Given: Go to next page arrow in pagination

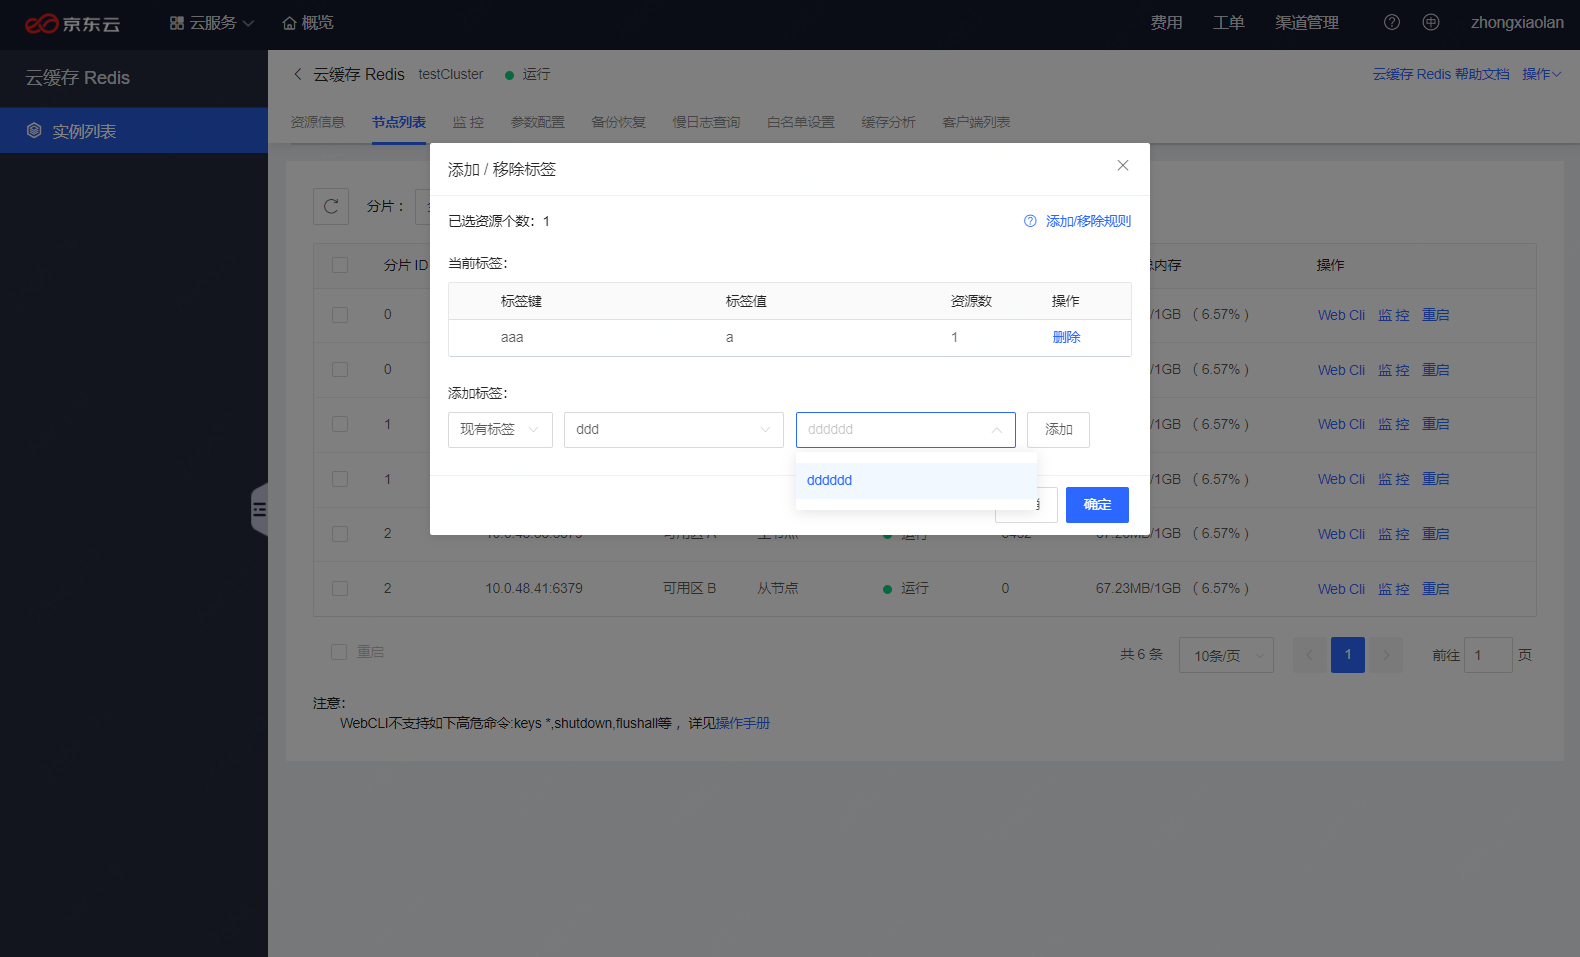Looking at the screenshot, I should pos(1386,655).
